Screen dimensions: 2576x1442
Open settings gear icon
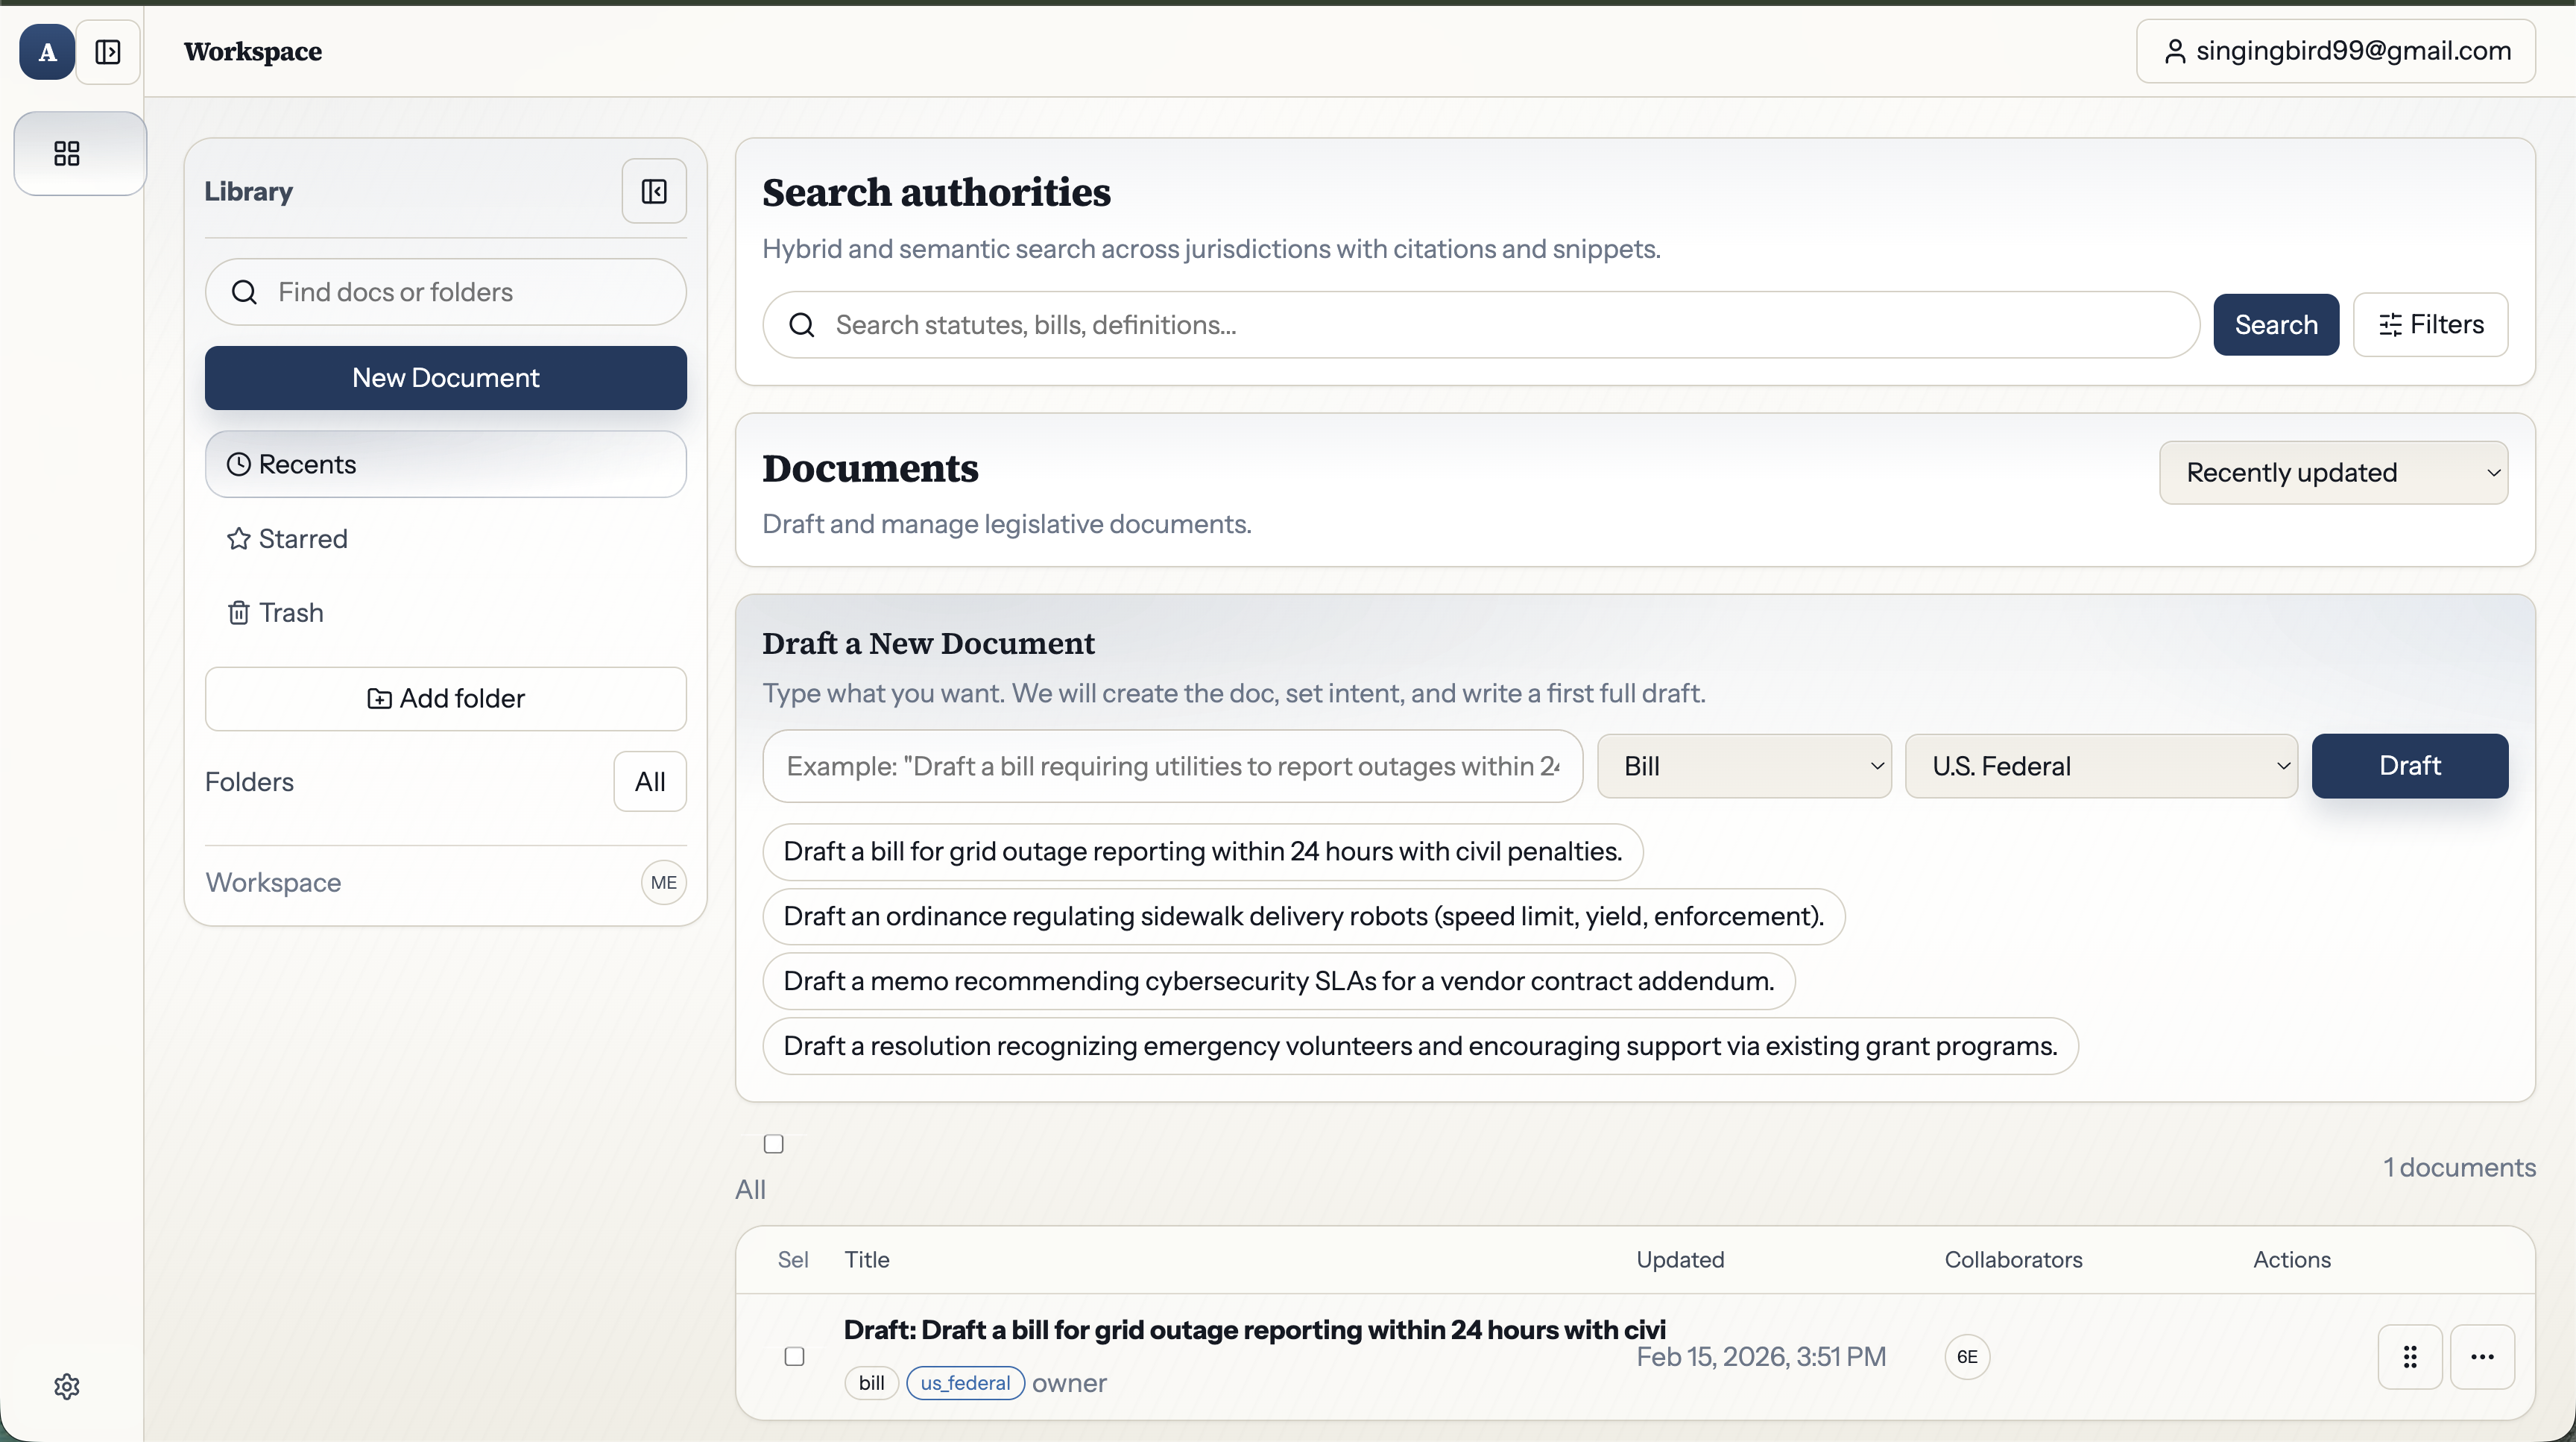coord(67,1386)
